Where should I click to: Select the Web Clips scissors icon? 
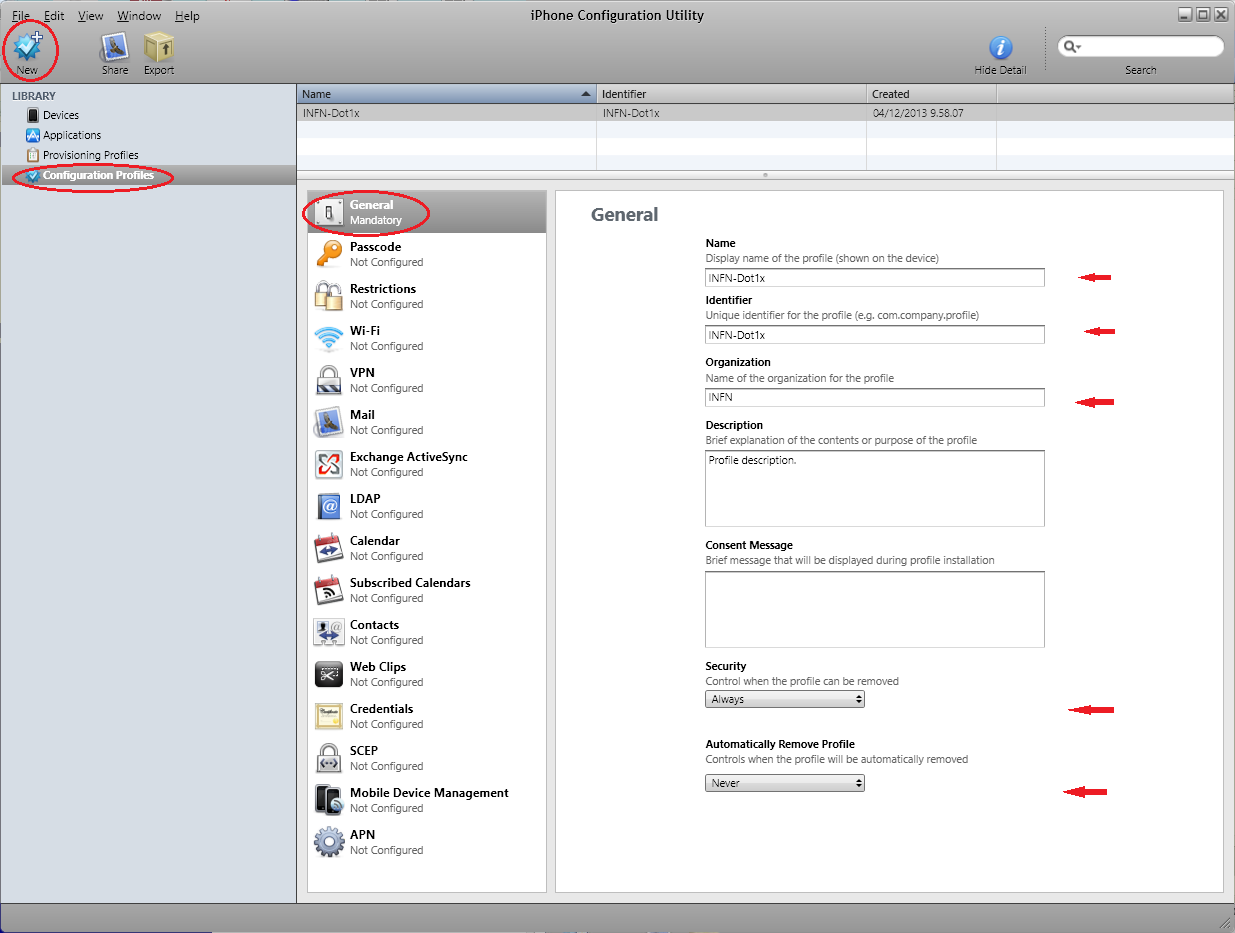[x=329, y=674]
